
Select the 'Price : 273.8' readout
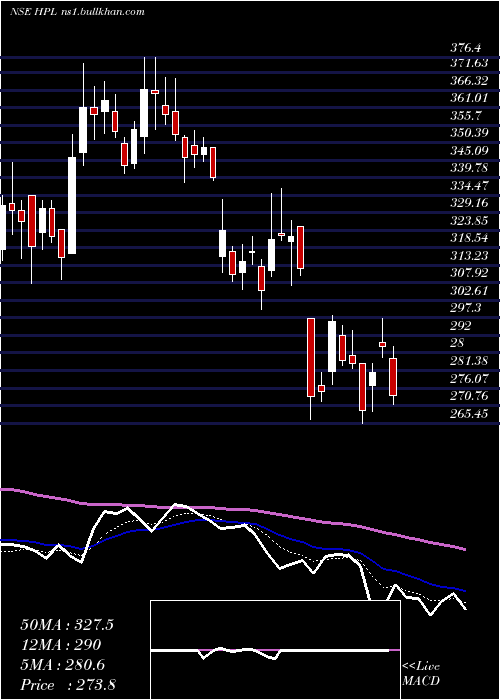coord(68,685)
